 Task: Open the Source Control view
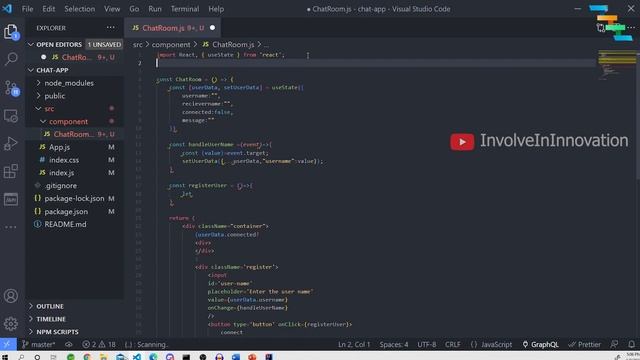pyautogui.click(x=11, y=88)
